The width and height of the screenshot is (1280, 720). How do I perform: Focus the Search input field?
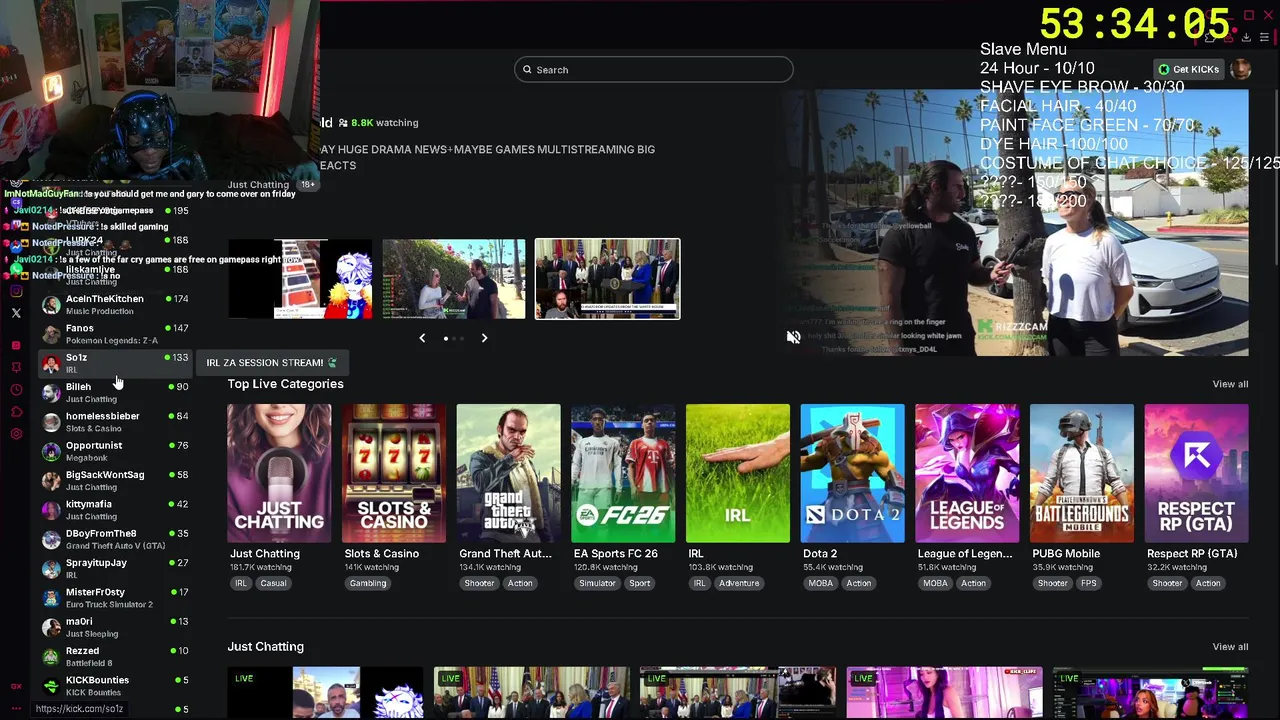tap(654, 70)
